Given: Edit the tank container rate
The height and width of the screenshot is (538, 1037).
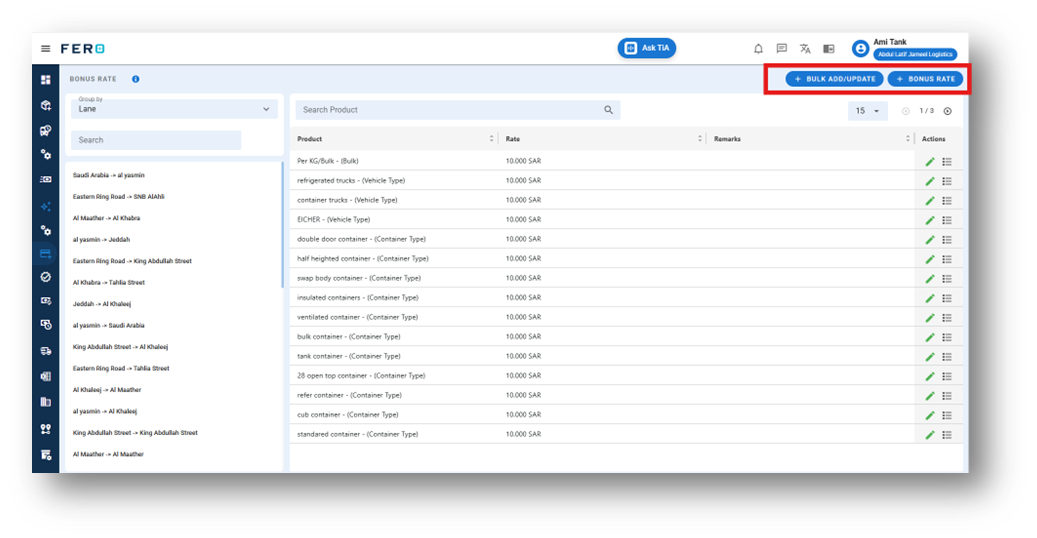Looking at the screenshot, I should [x=930, y=357].
